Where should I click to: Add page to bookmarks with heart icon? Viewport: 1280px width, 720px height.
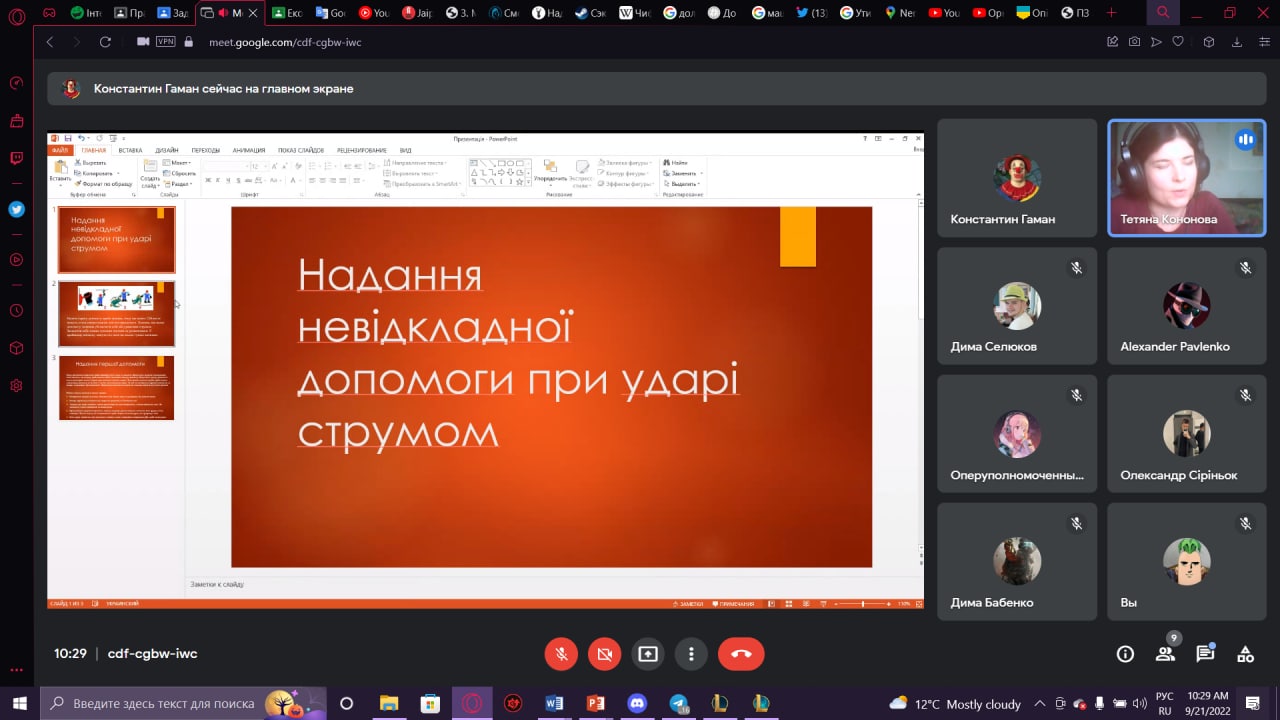[1178, 42]
